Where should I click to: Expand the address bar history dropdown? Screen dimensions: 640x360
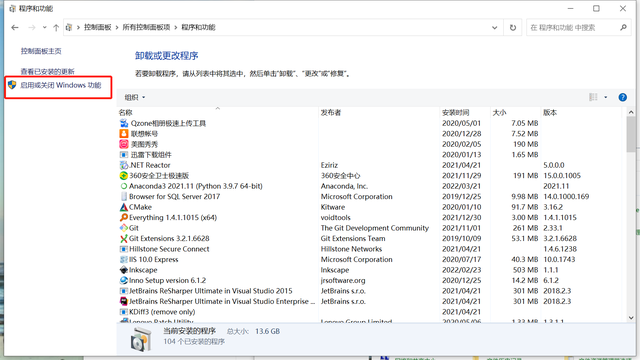[495, 27]
